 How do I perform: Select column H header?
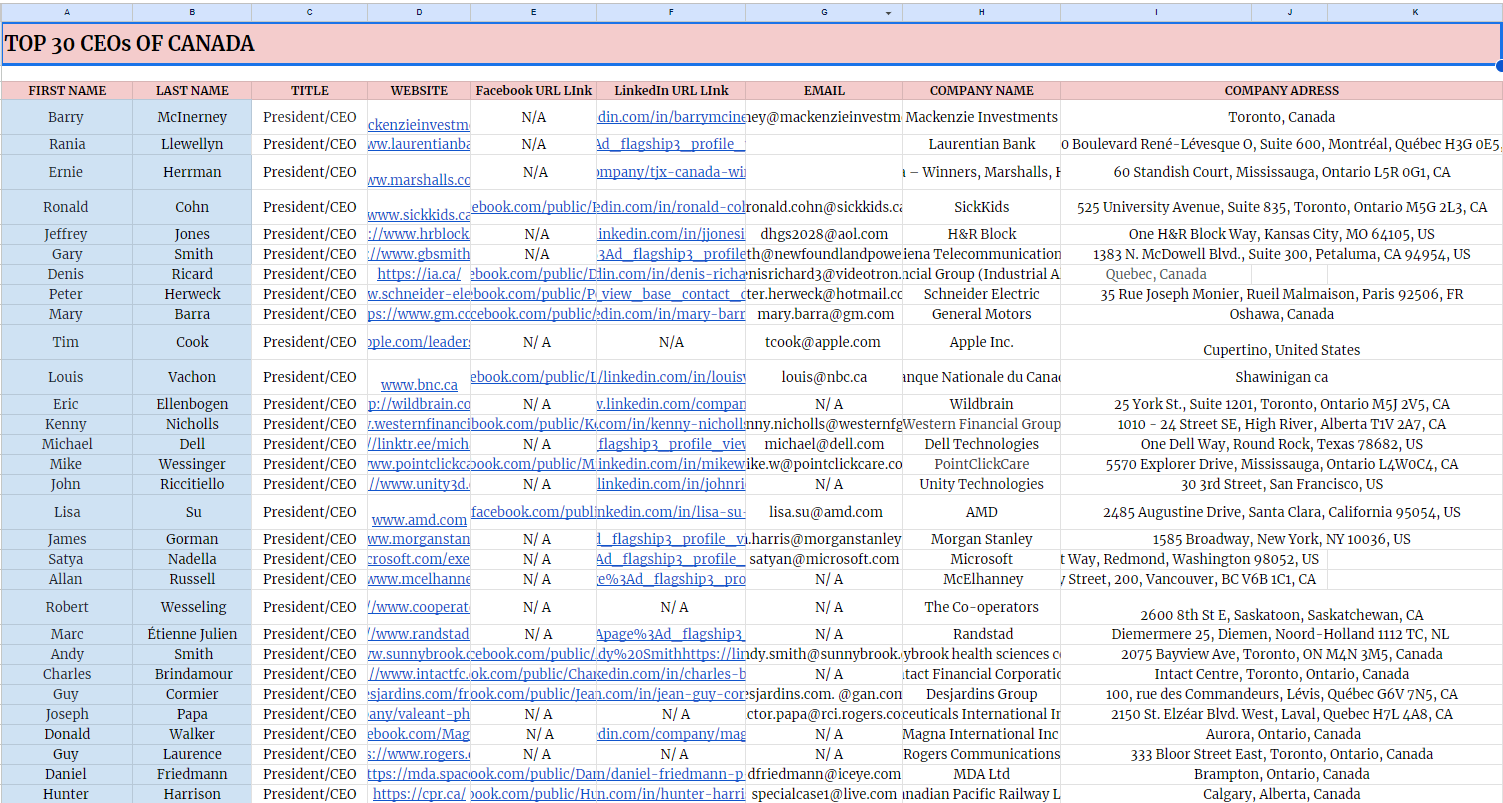(982, 12)
